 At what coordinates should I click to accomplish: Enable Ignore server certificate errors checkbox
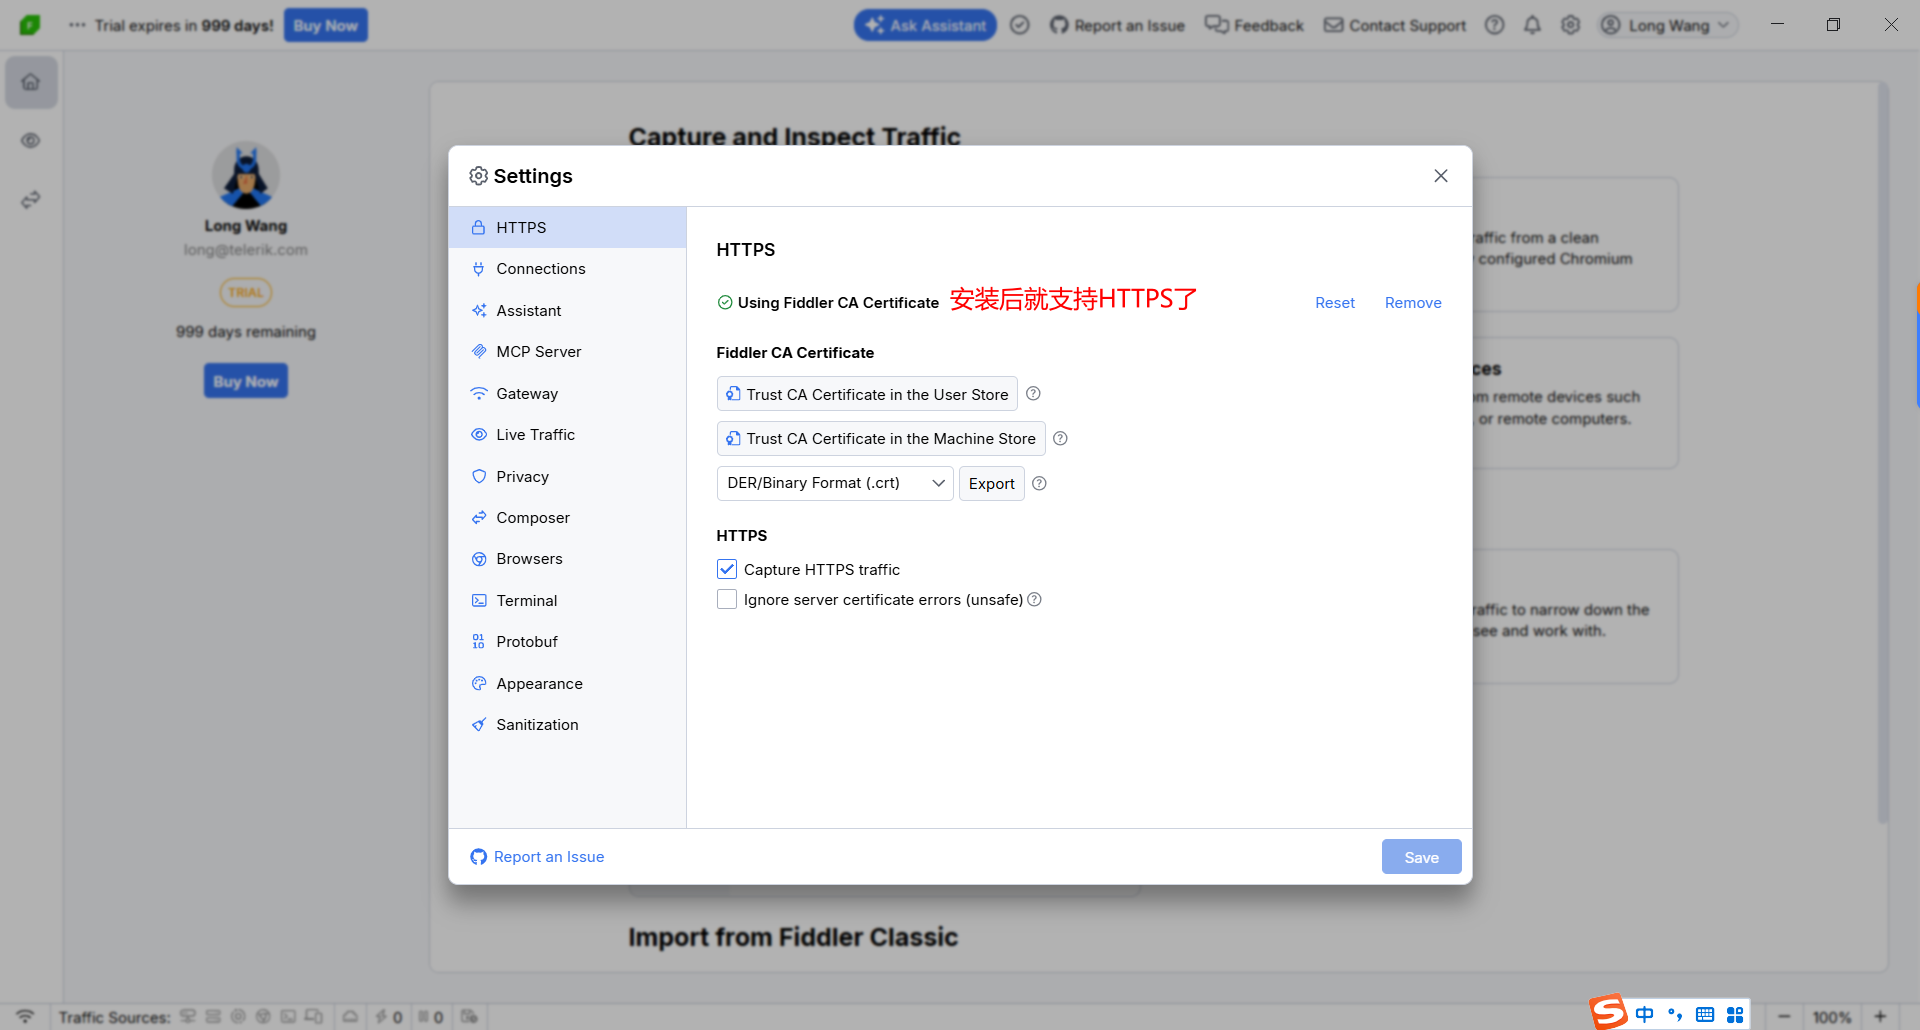[727, 600]
